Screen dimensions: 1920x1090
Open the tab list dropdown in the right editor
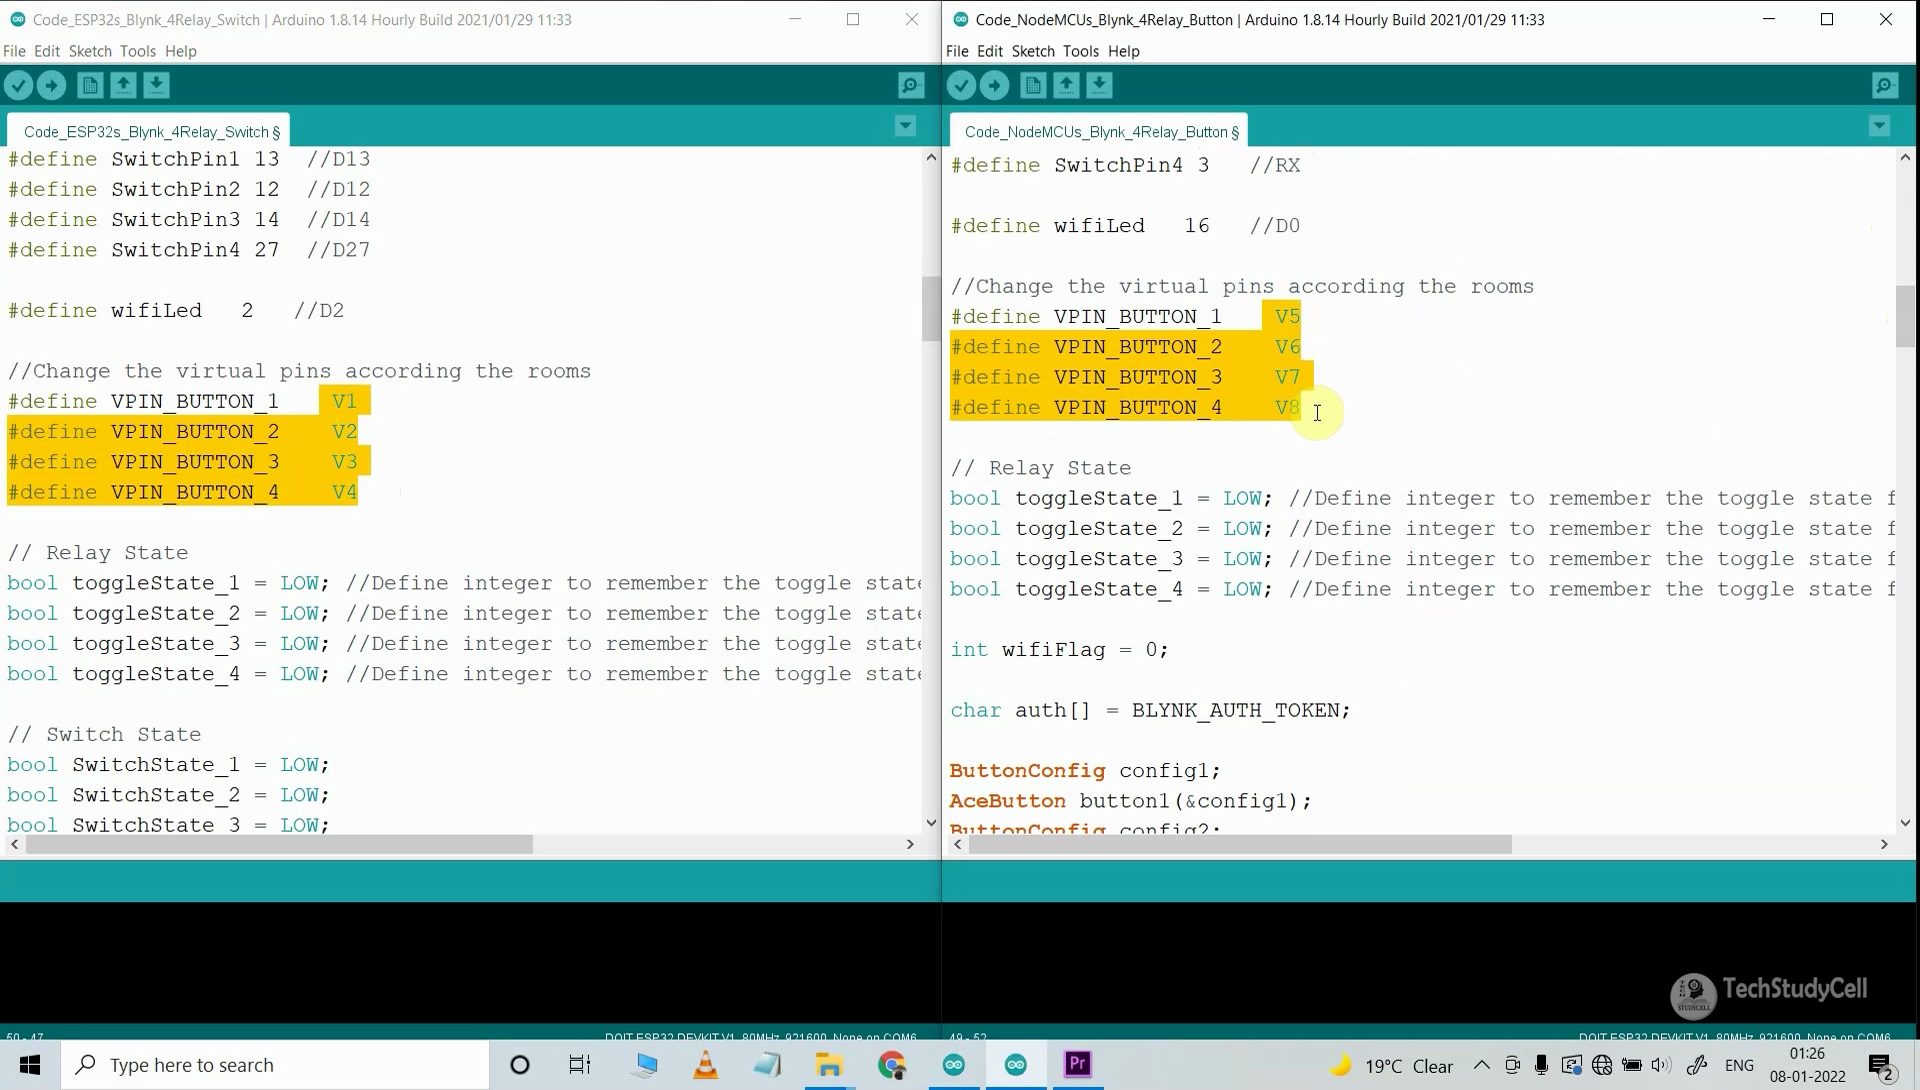click(x=1878, y=126)
